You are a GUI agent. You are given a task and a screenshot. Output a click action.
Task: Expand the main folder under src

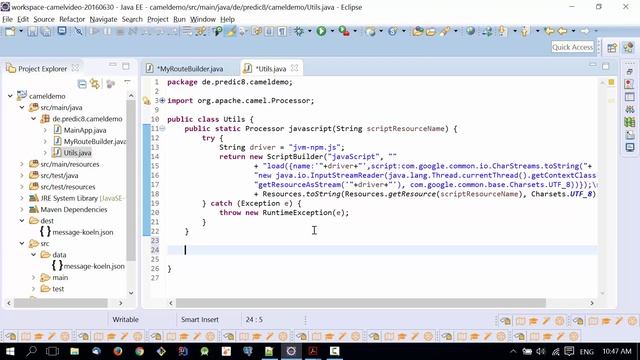pos(33,278)
